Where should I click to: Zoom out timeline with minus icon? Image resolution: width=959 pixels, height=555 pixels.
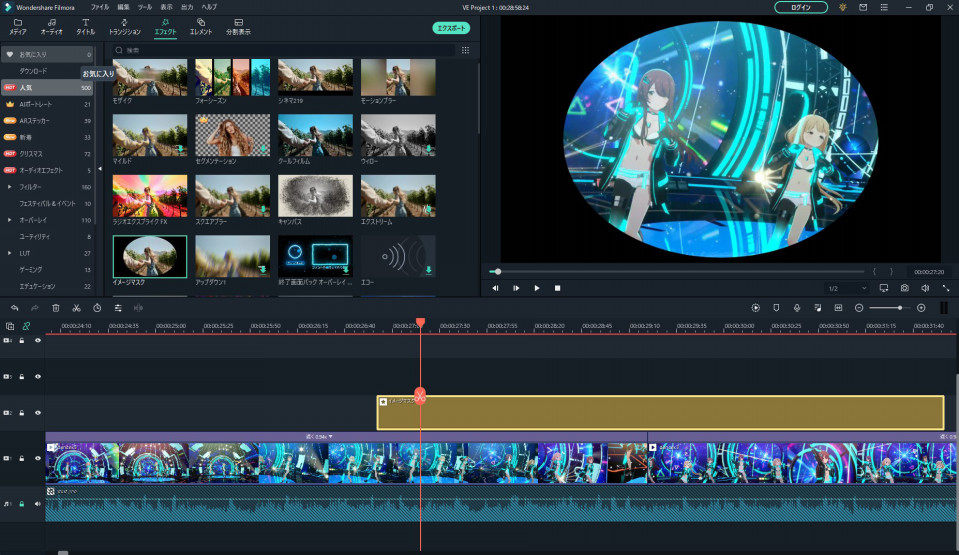[x=859, y=308]
